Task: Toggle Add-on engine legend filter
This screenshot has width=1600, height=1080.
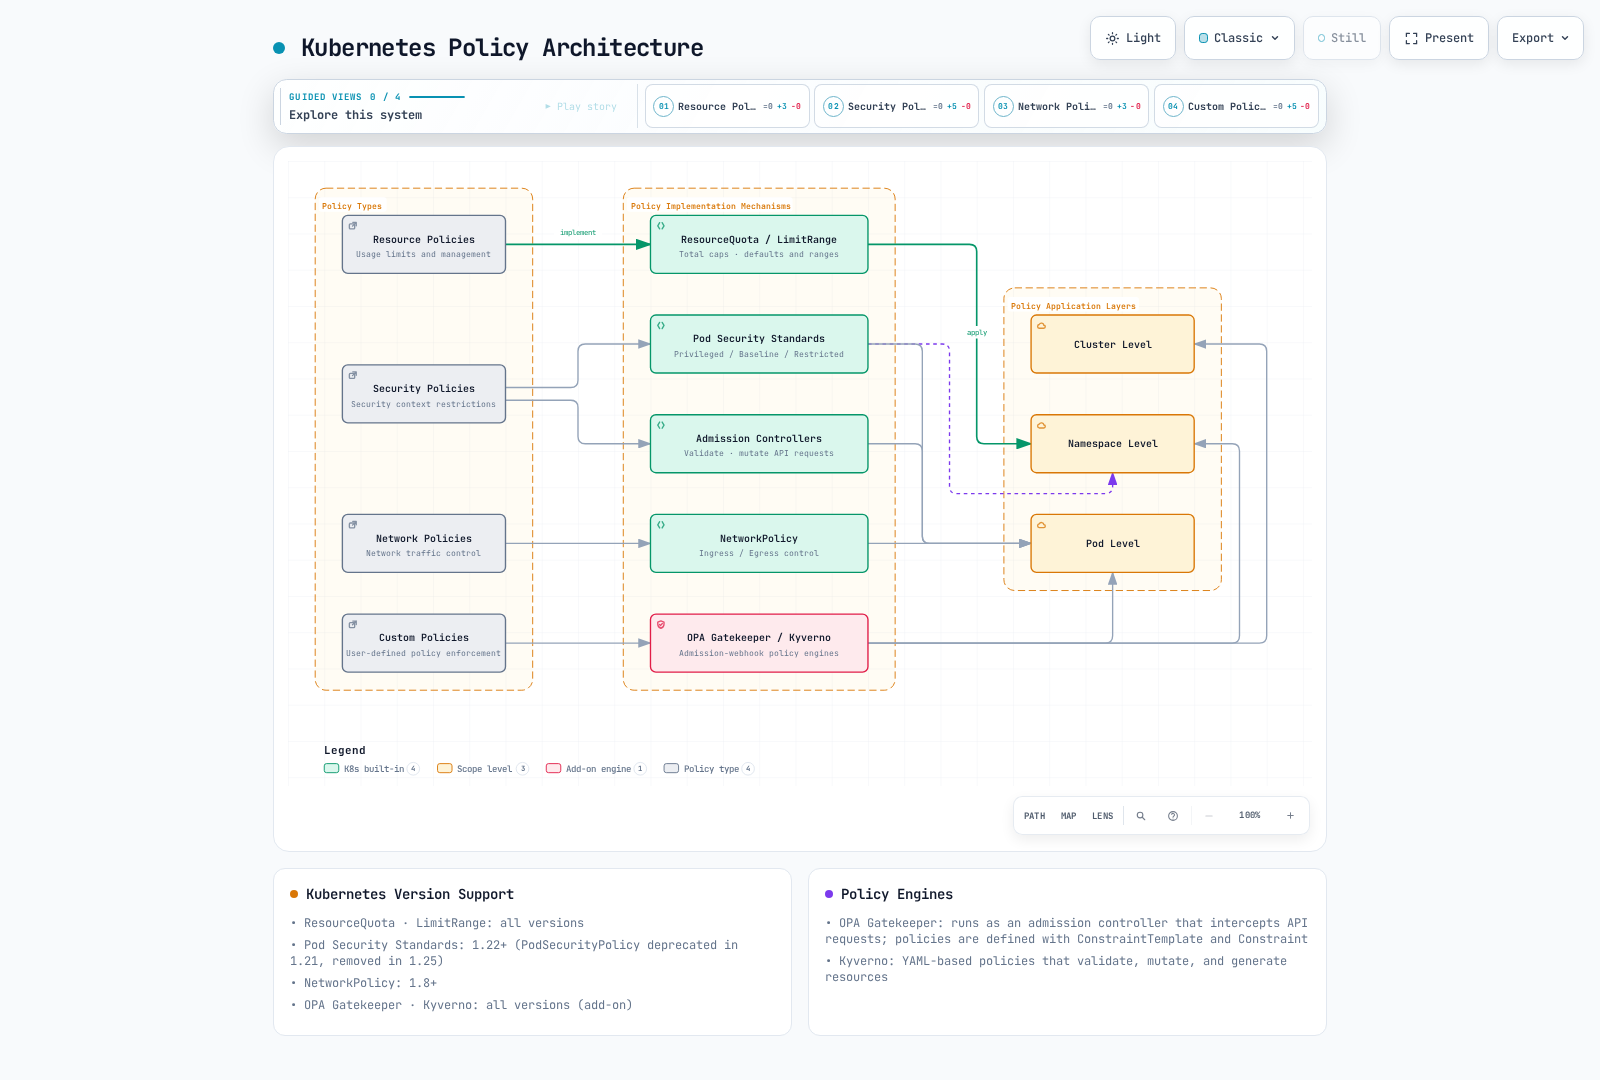Action: 596,769
